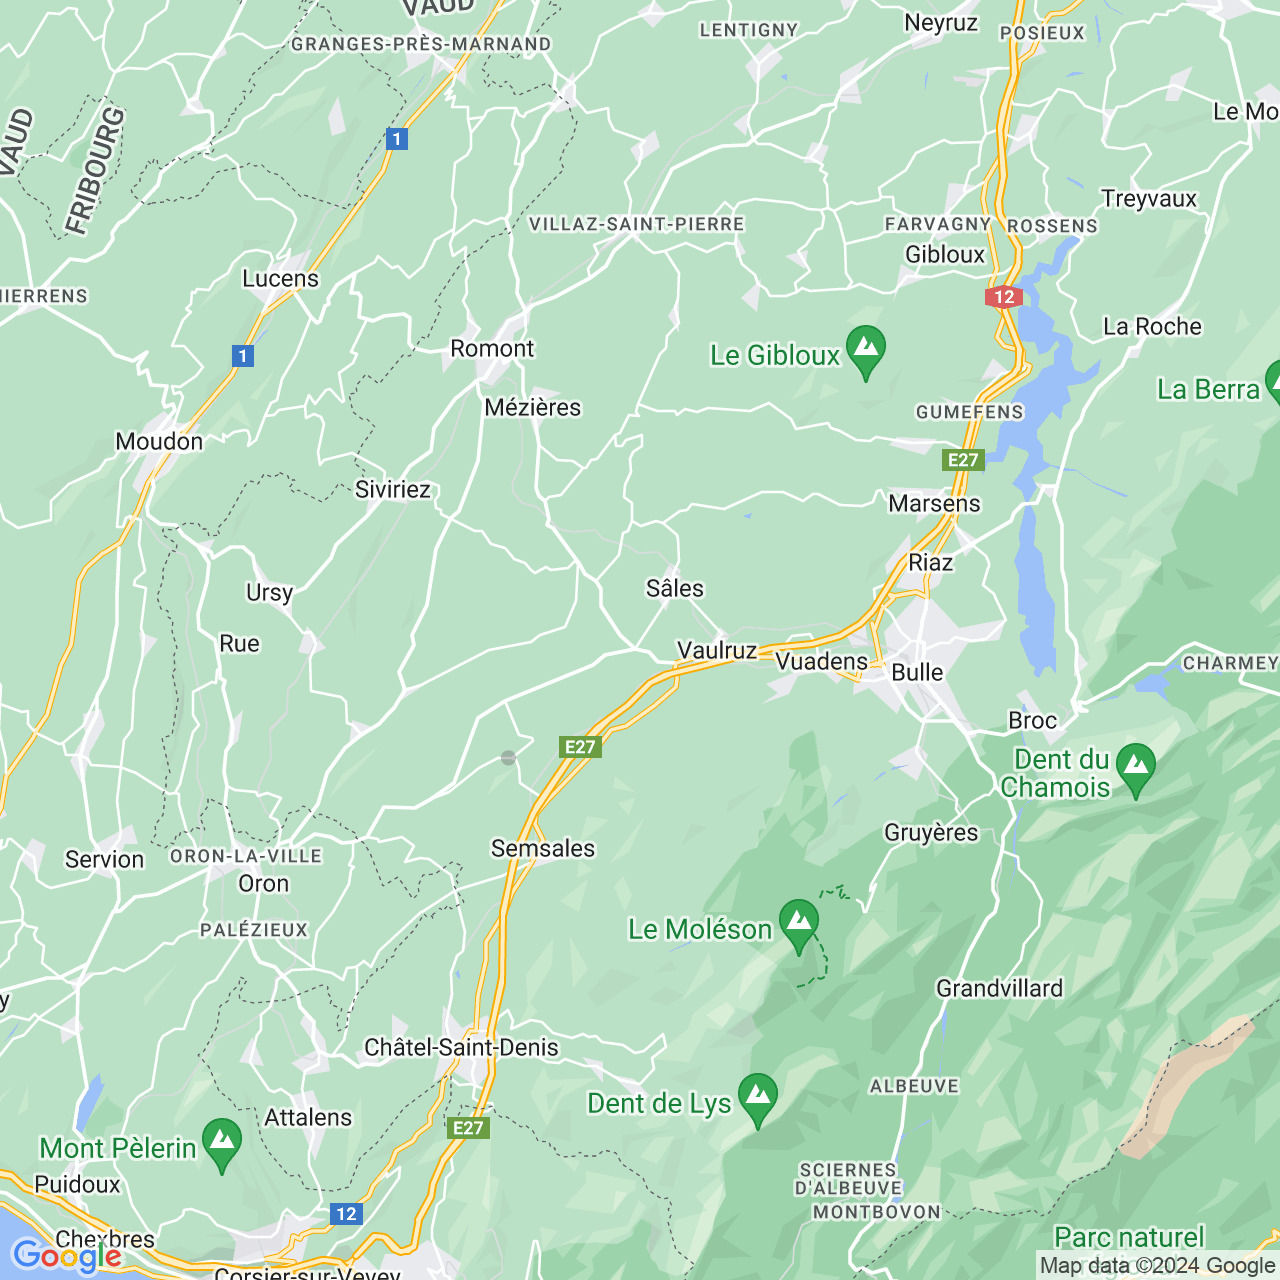Screen dimensions: 1280x1280
Task: Open the Google logo link
Action: 67,1257
